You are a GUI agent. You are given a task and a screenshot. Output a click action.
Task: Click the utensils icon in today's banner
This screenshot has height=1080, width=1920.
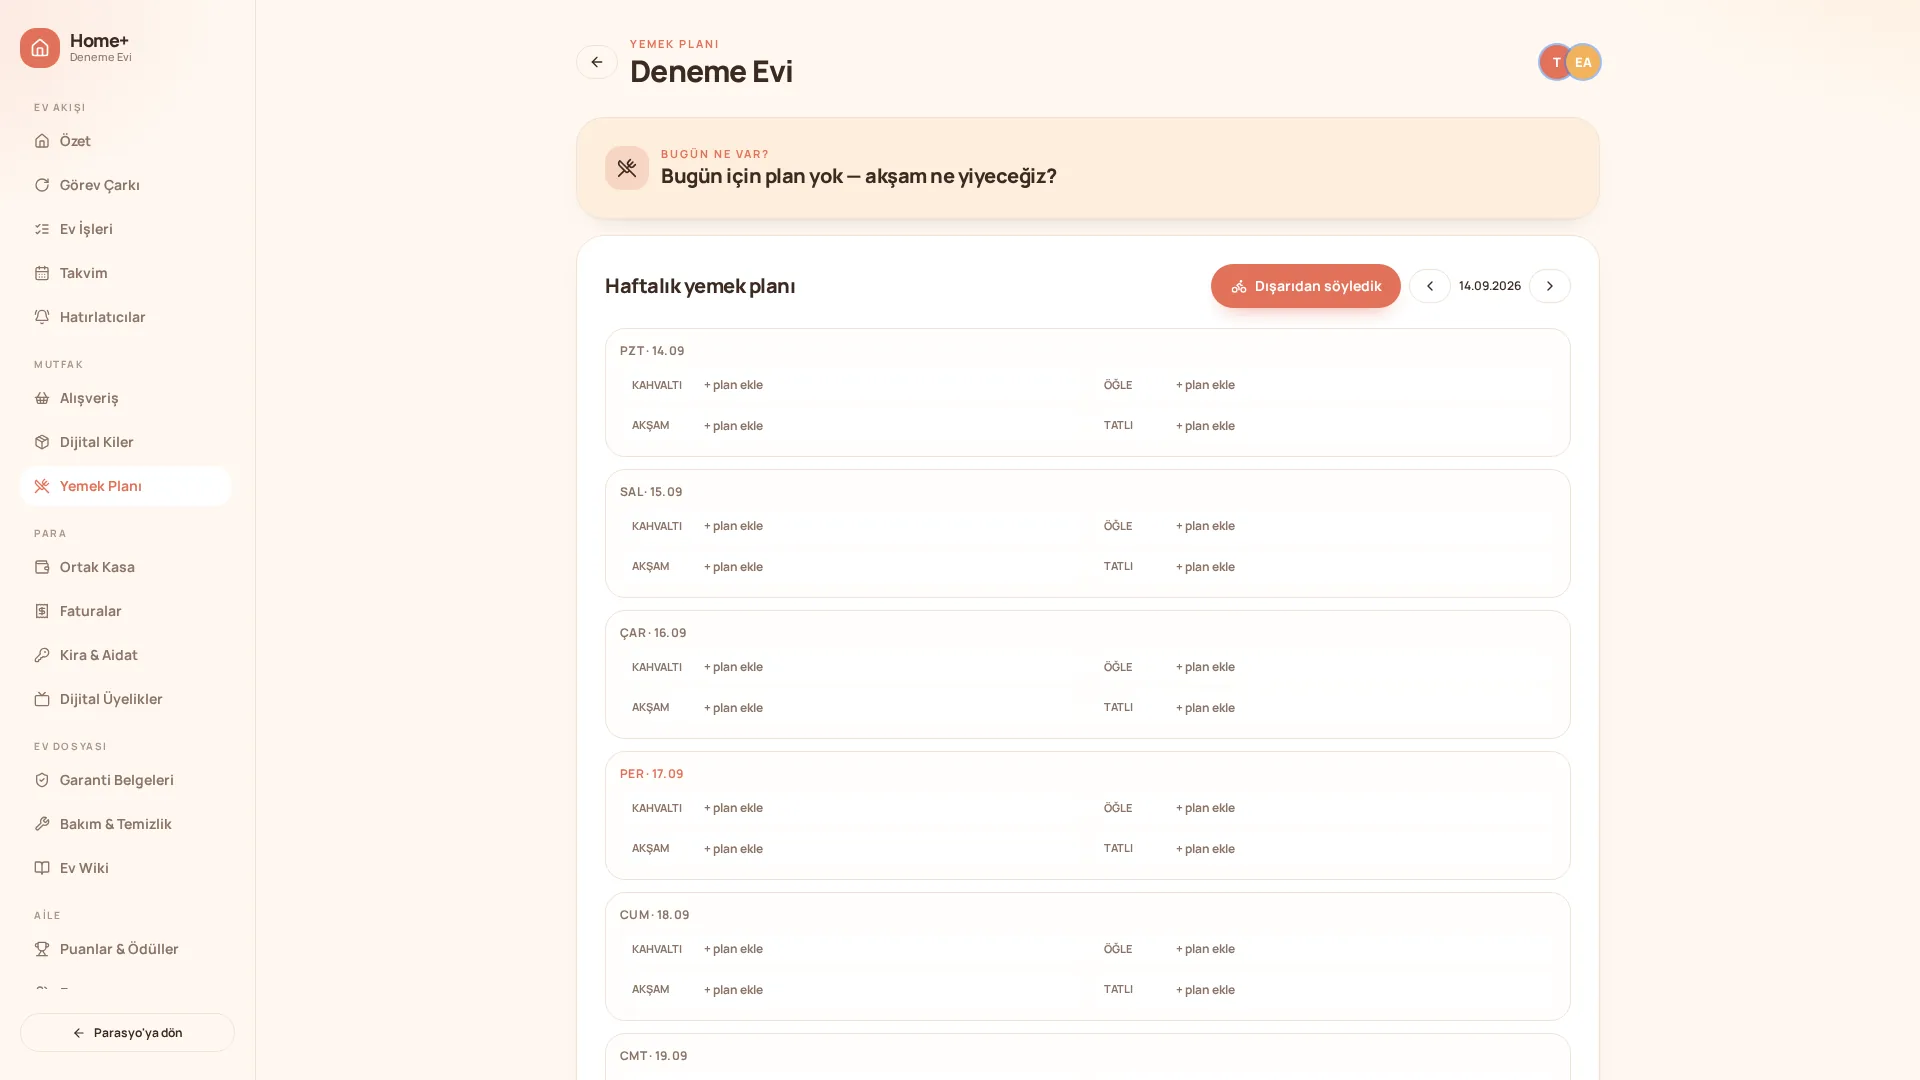(x=627, y=168)
